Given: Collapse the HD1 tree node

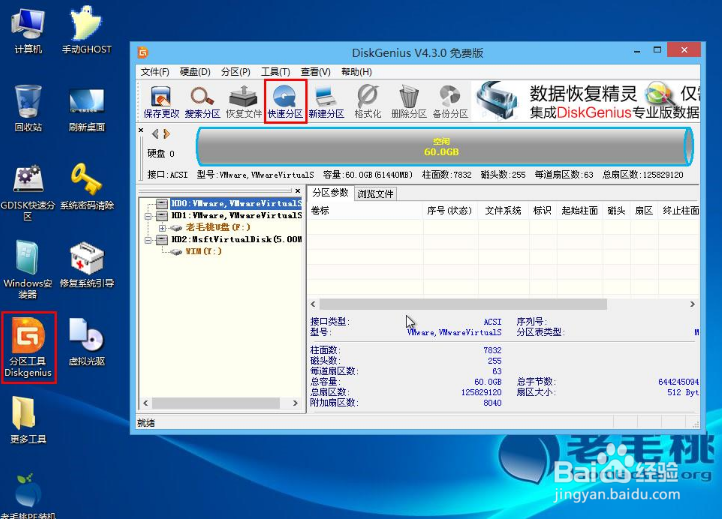Looking at the screenshot, I should [148, 216].
